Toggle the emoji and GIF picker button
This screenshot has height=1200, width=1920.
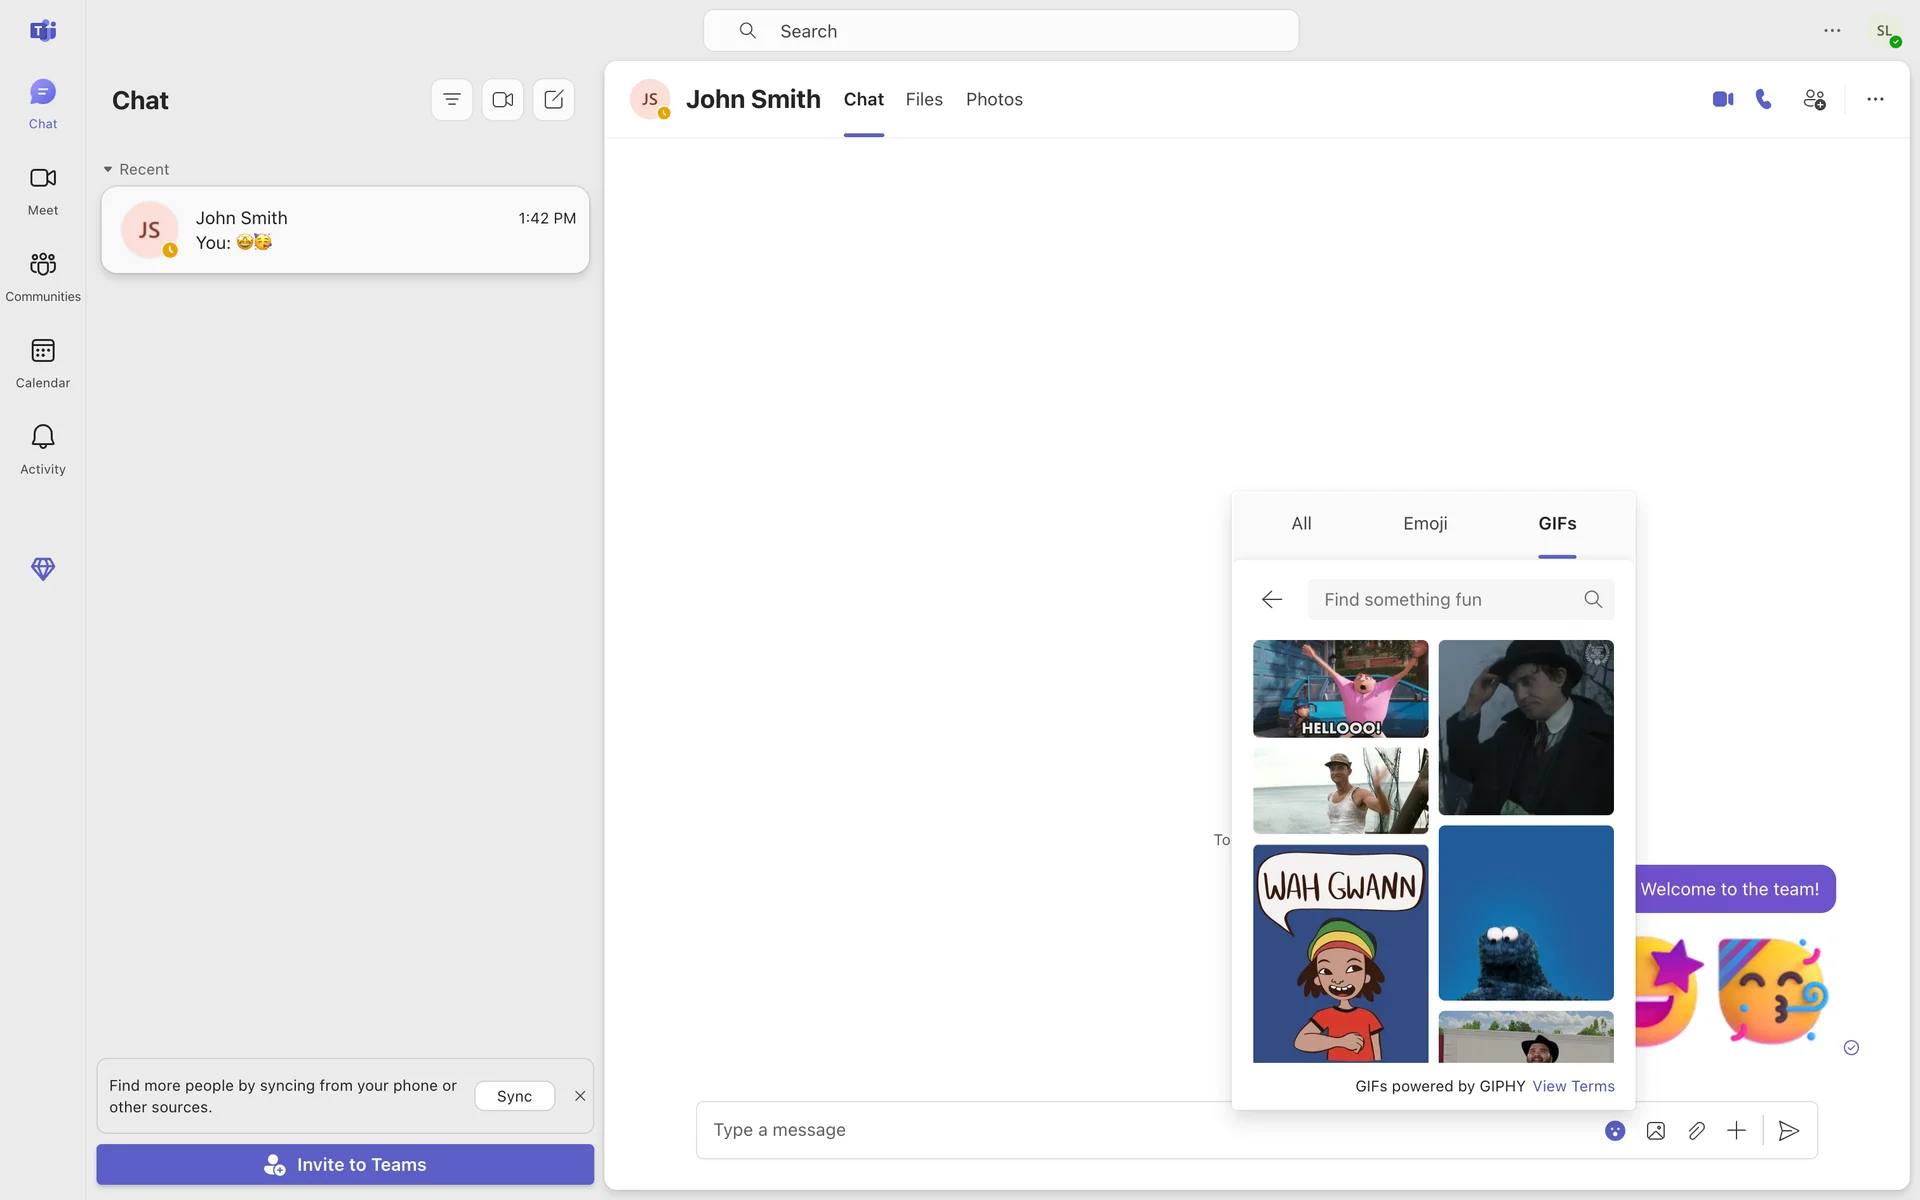coord(1615,1131)
